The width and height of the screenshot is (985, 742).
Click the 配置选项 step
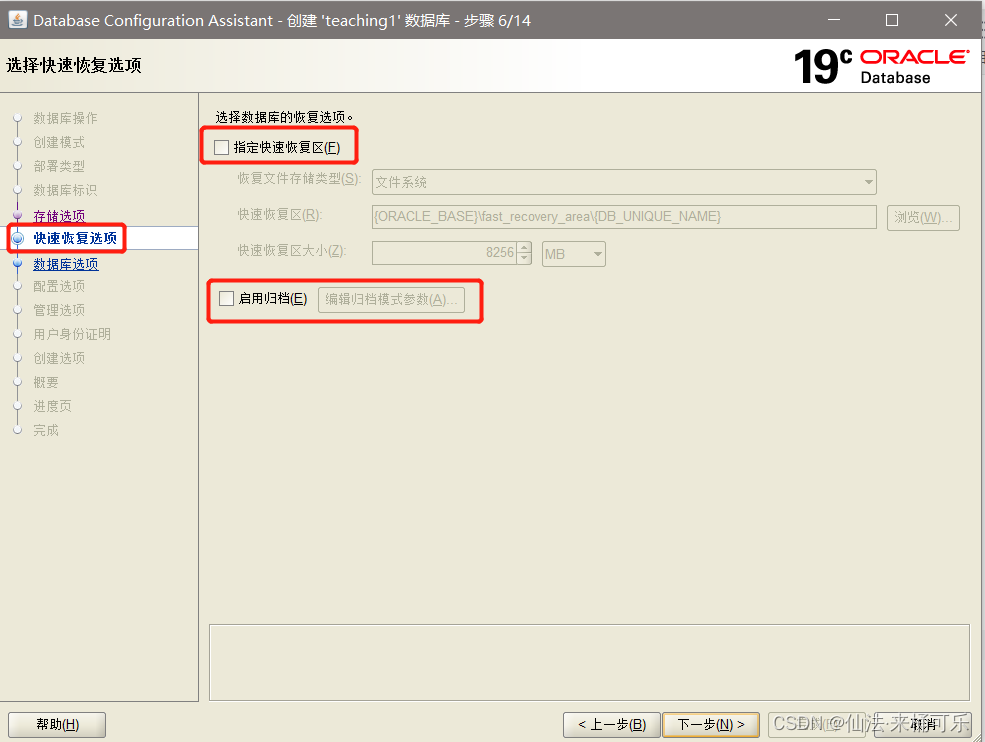(x=59, y=286)
